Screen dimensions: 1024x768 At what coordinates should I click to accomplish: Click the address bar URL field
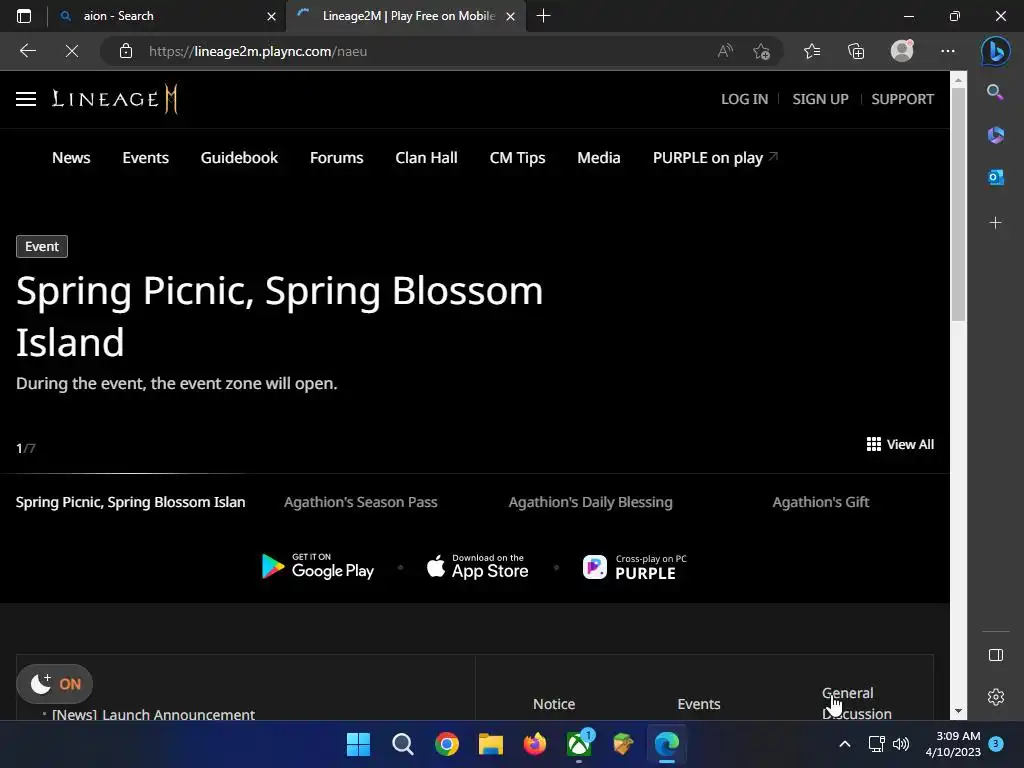pyautogui.click(x=418, y=51)
